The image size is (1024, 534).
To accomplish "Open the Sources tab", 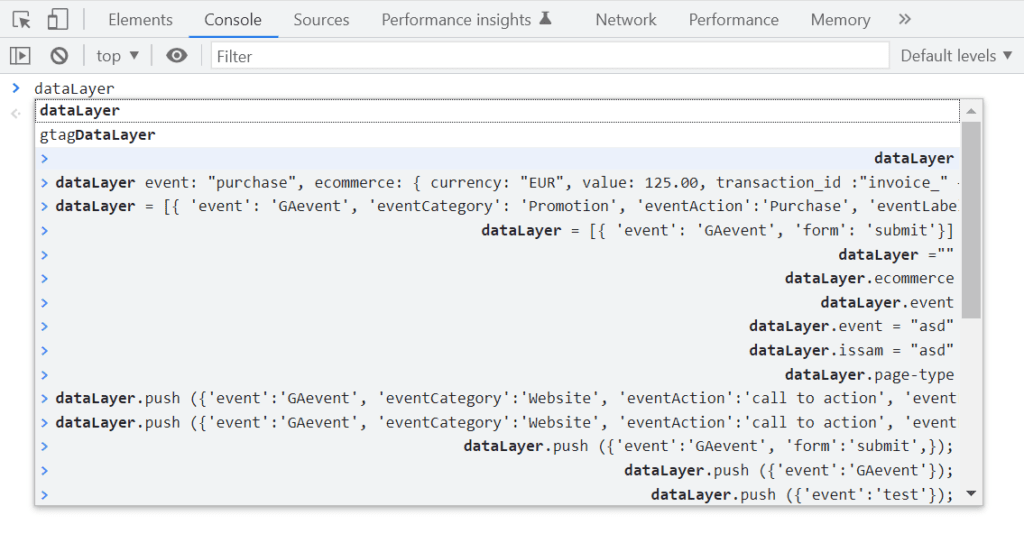I will tap(321, 20).
